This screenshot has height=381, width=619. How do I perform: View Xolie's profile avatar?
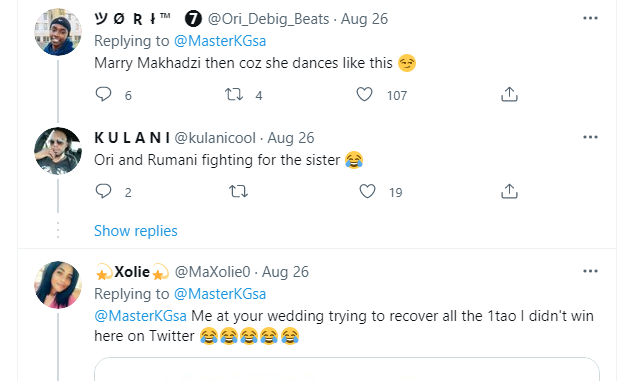[58, 285]
